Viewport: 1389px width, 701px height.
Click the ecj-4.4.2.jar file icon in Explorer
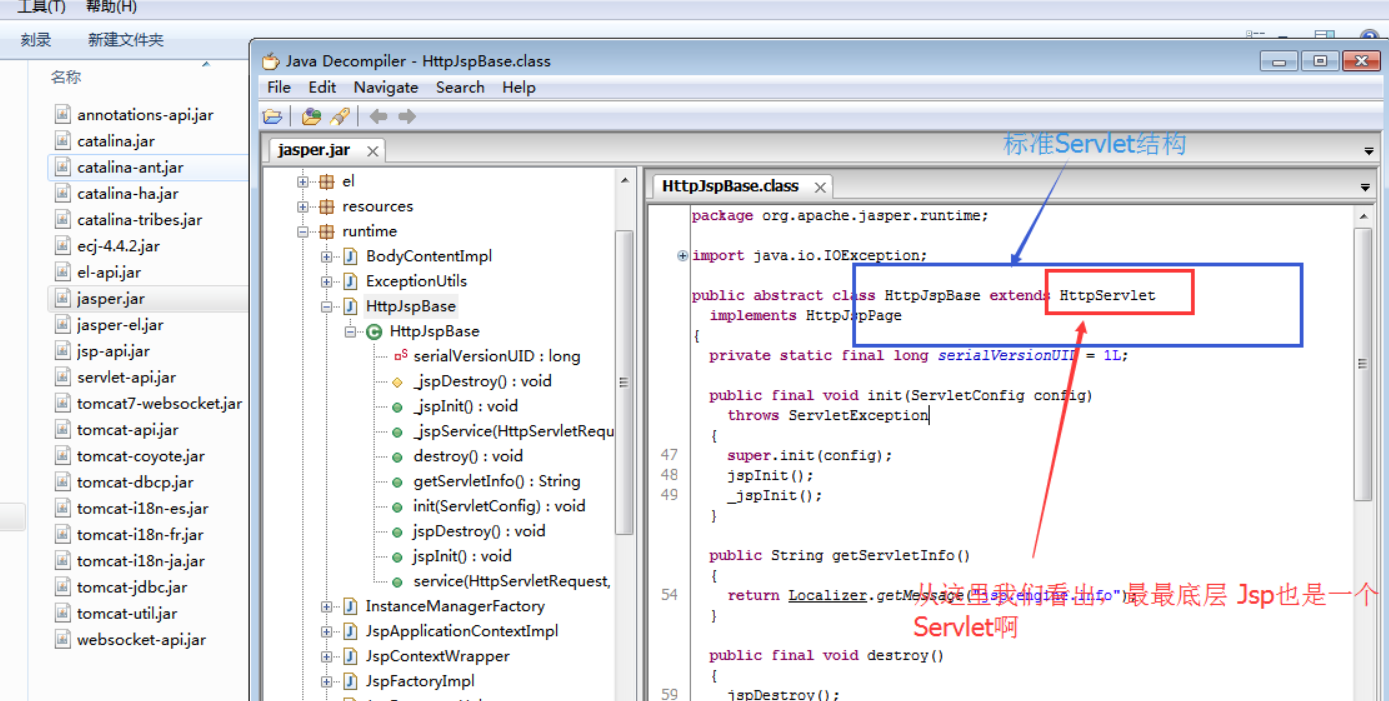(x=63, y=245)
